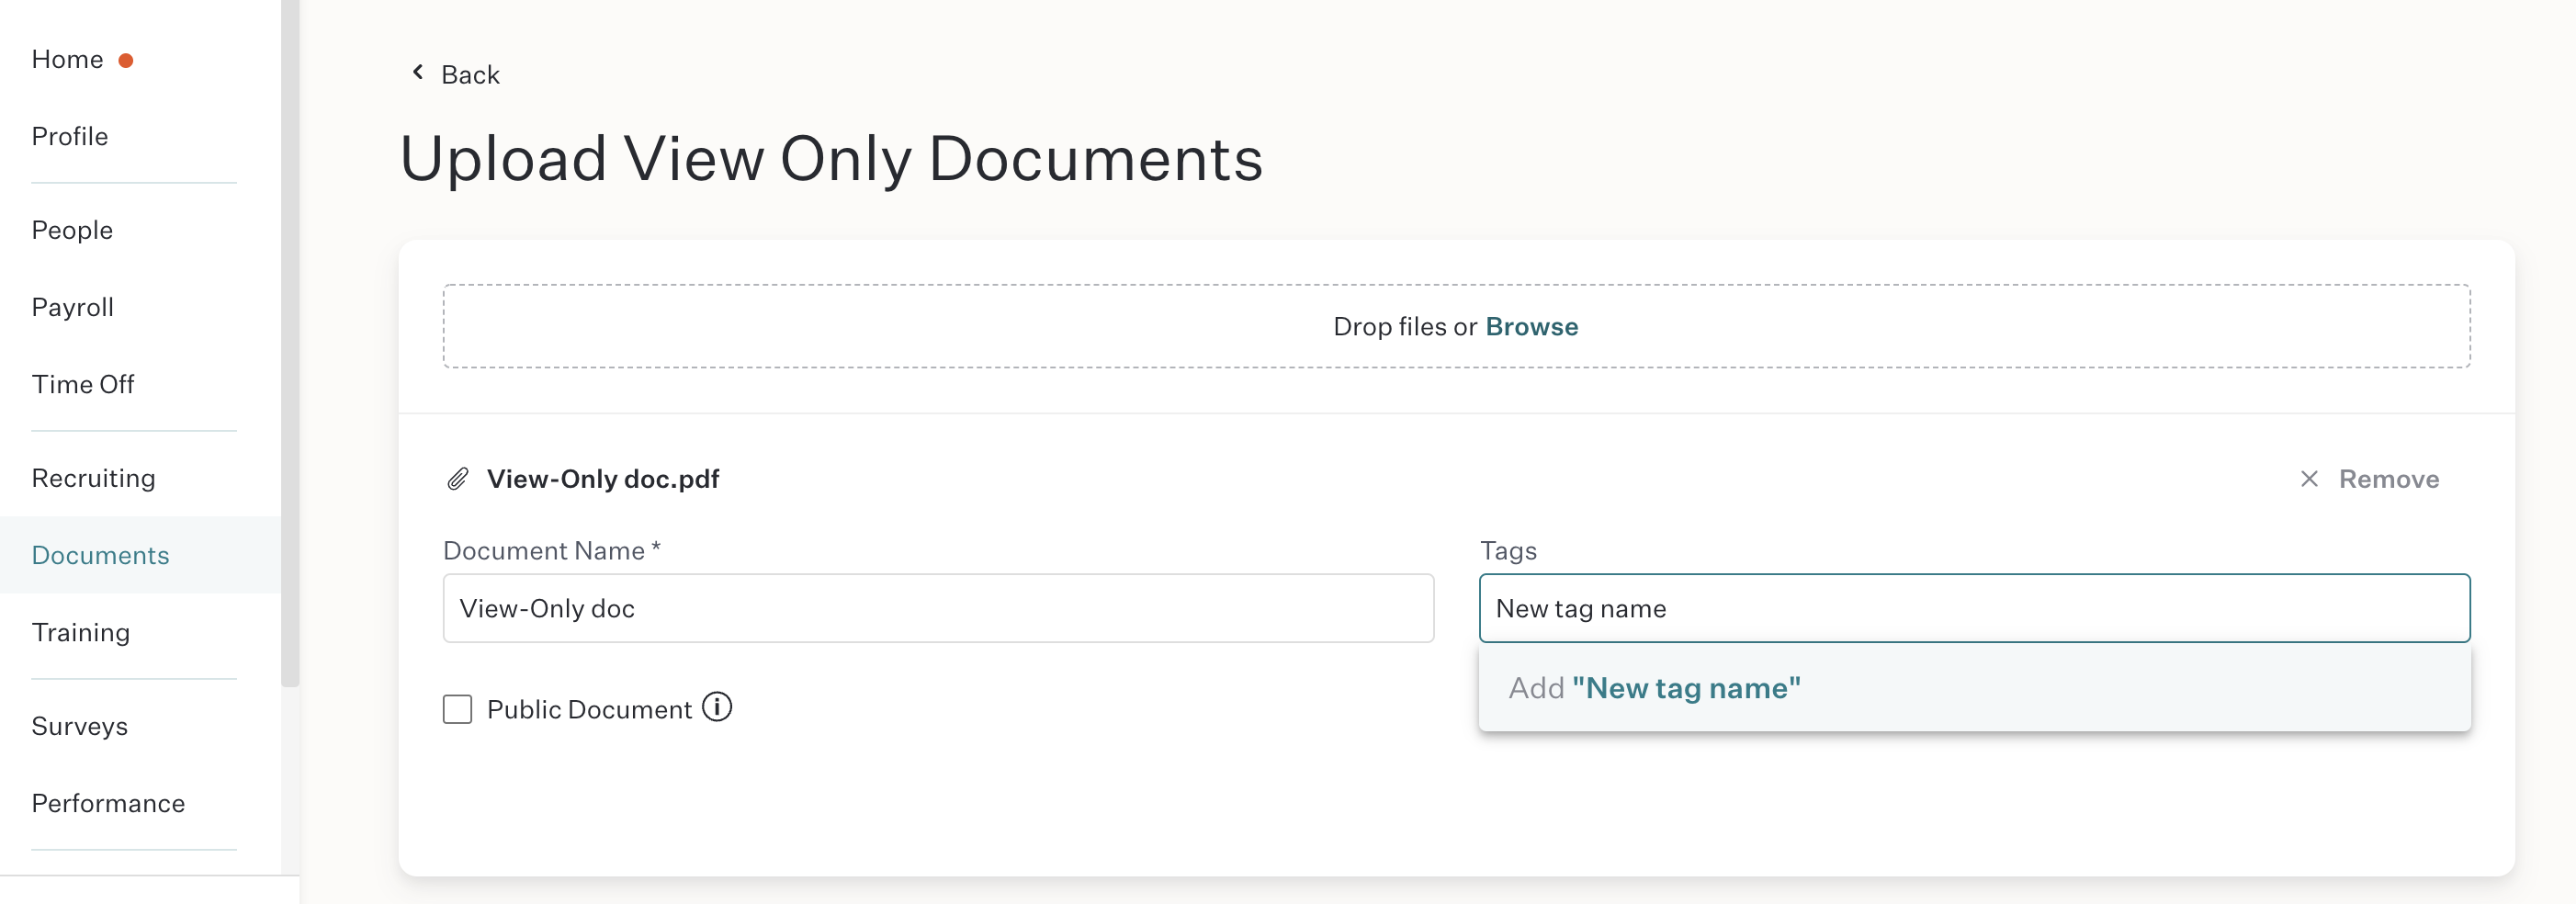Image resolution: width=2576 pixels, height=904 pixels.
Task: Click the X icon beside Remove
Action: (2309, 479)
